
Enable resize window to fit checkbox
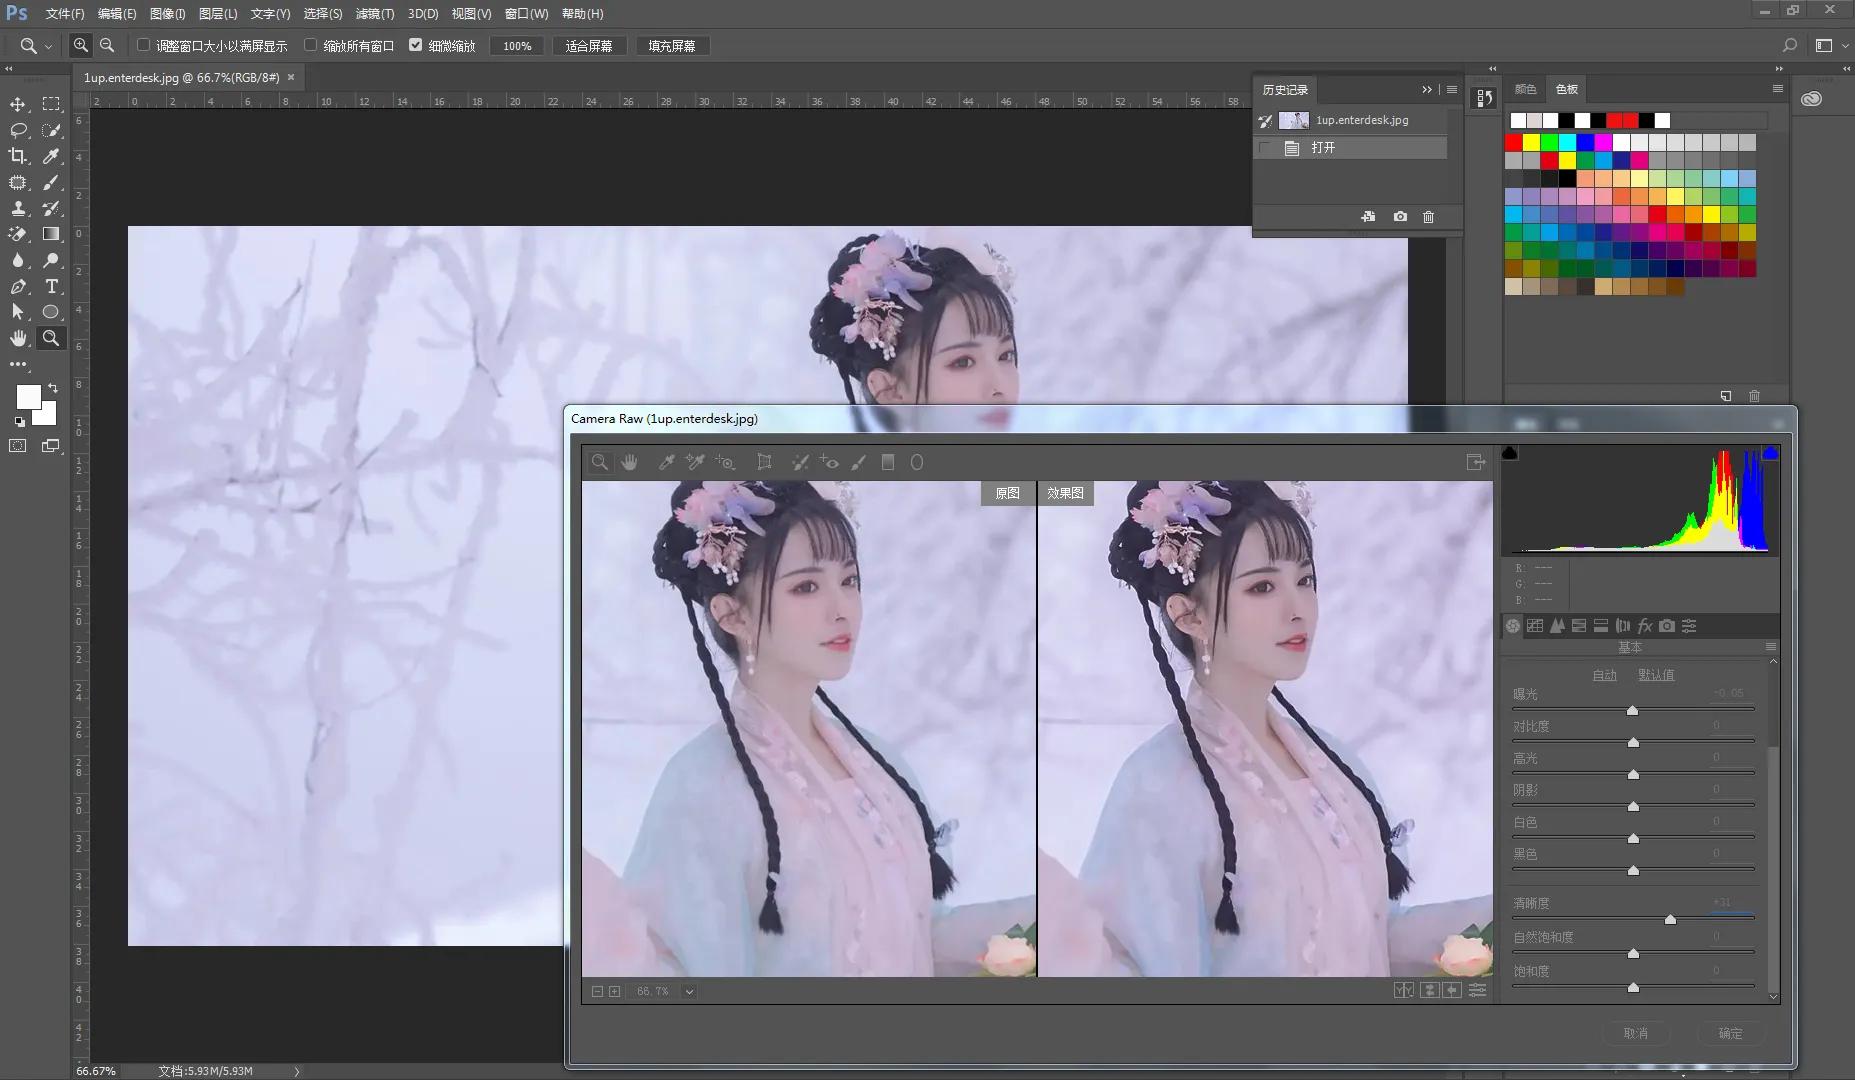tap(144, 45)
